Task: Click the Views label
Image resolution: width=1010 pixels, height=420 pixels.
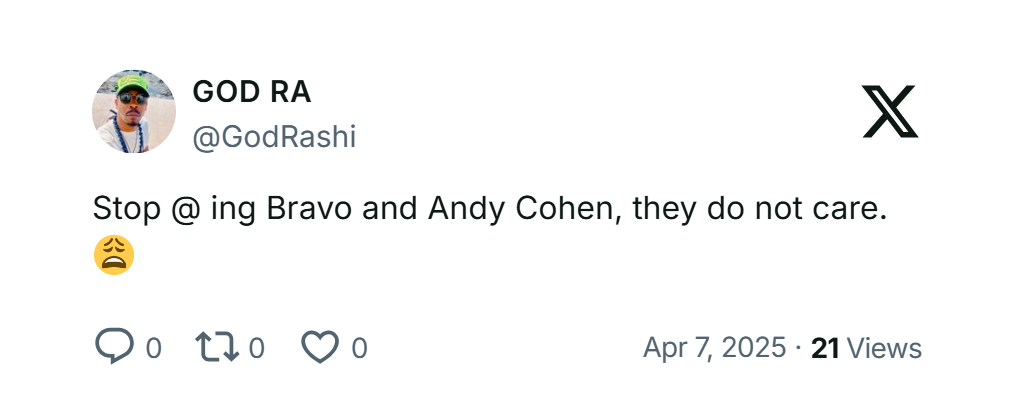Action: coord(883,348)
